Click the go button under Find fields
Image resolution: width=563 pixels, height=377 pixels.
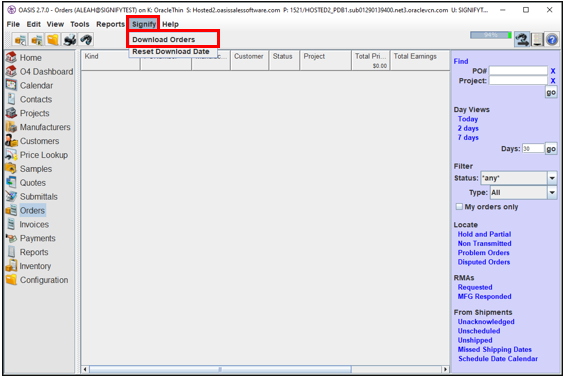(551, 92)
